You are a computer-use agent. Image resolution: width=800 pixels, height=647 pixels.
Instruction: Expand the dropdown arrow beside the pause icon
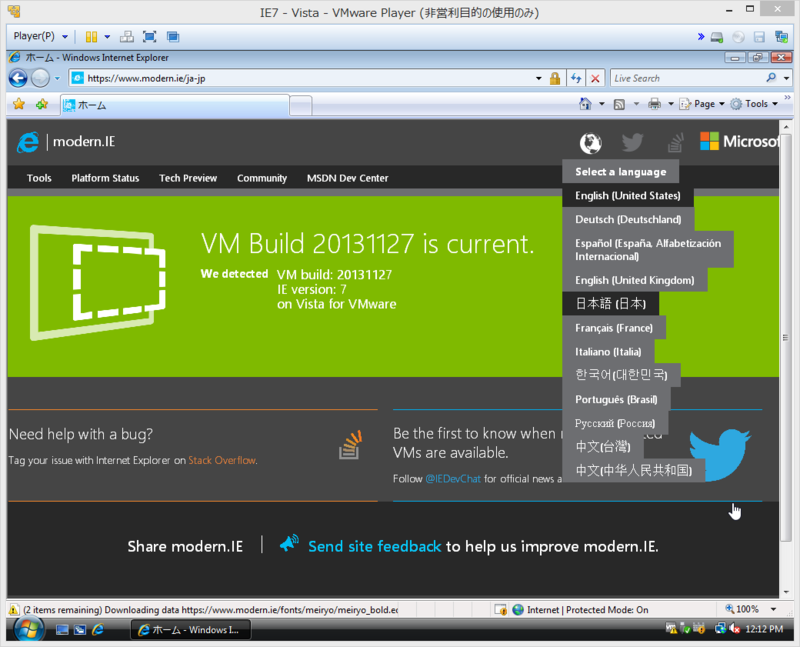[x=107, y=37]
